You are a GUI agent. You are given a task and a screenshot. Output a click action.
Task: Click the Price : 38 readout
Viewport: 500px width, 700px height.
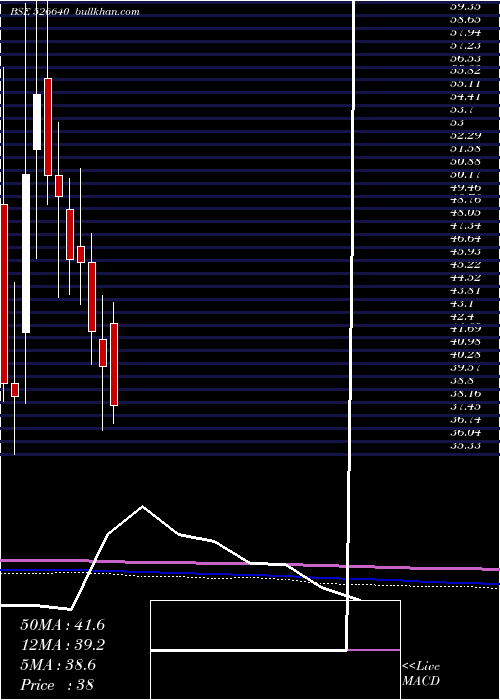tap(57, 685)
